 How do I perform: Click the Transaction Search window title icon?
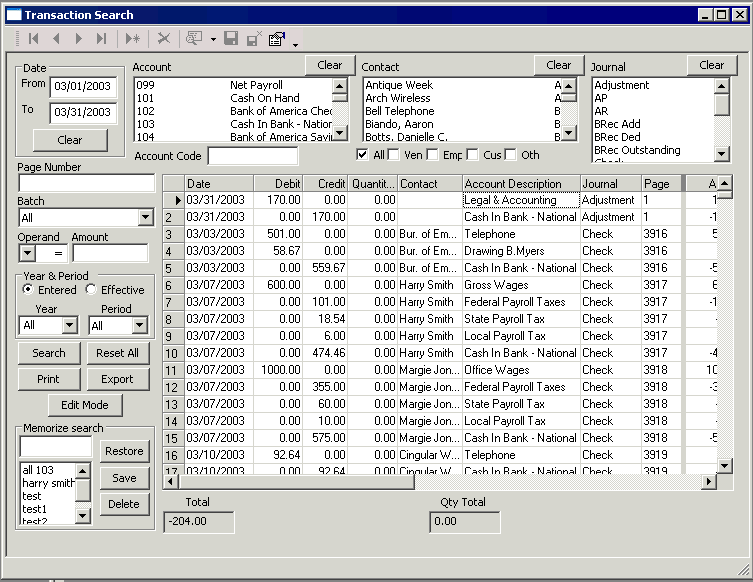click(14, 15)
